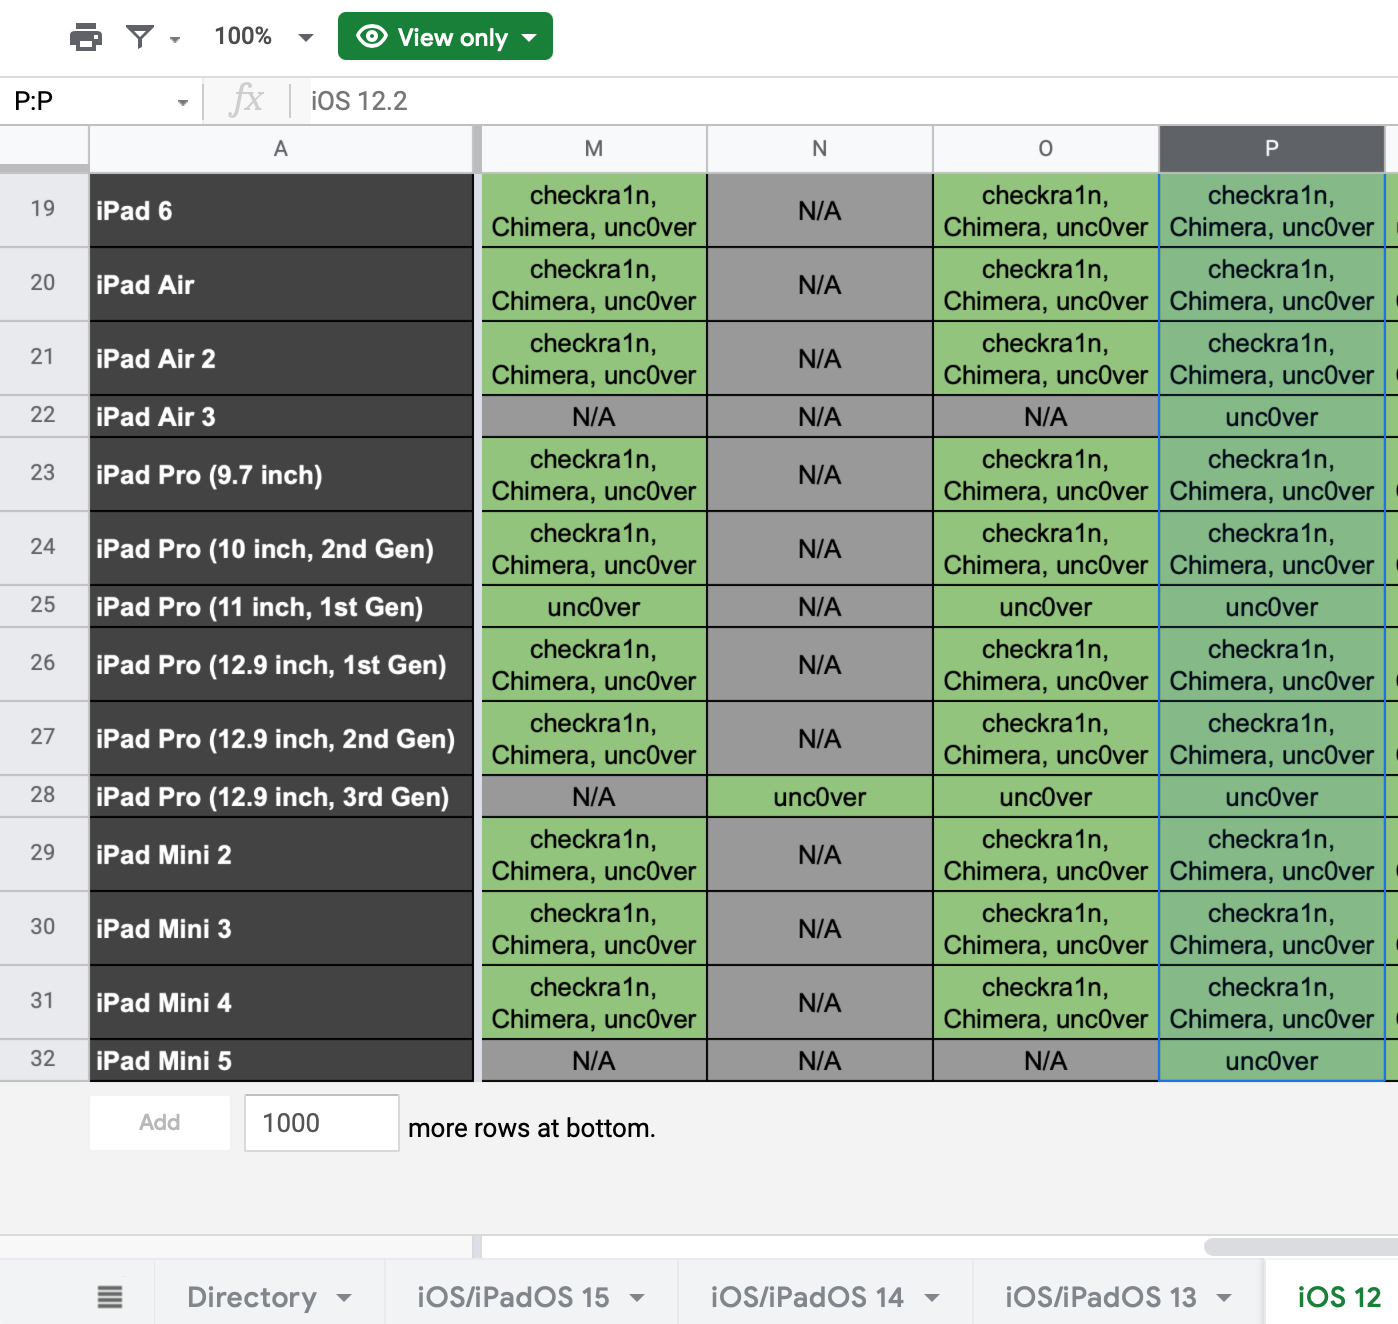
Task: Open the 100% zoom dropdown
Action: click(264, 37)
